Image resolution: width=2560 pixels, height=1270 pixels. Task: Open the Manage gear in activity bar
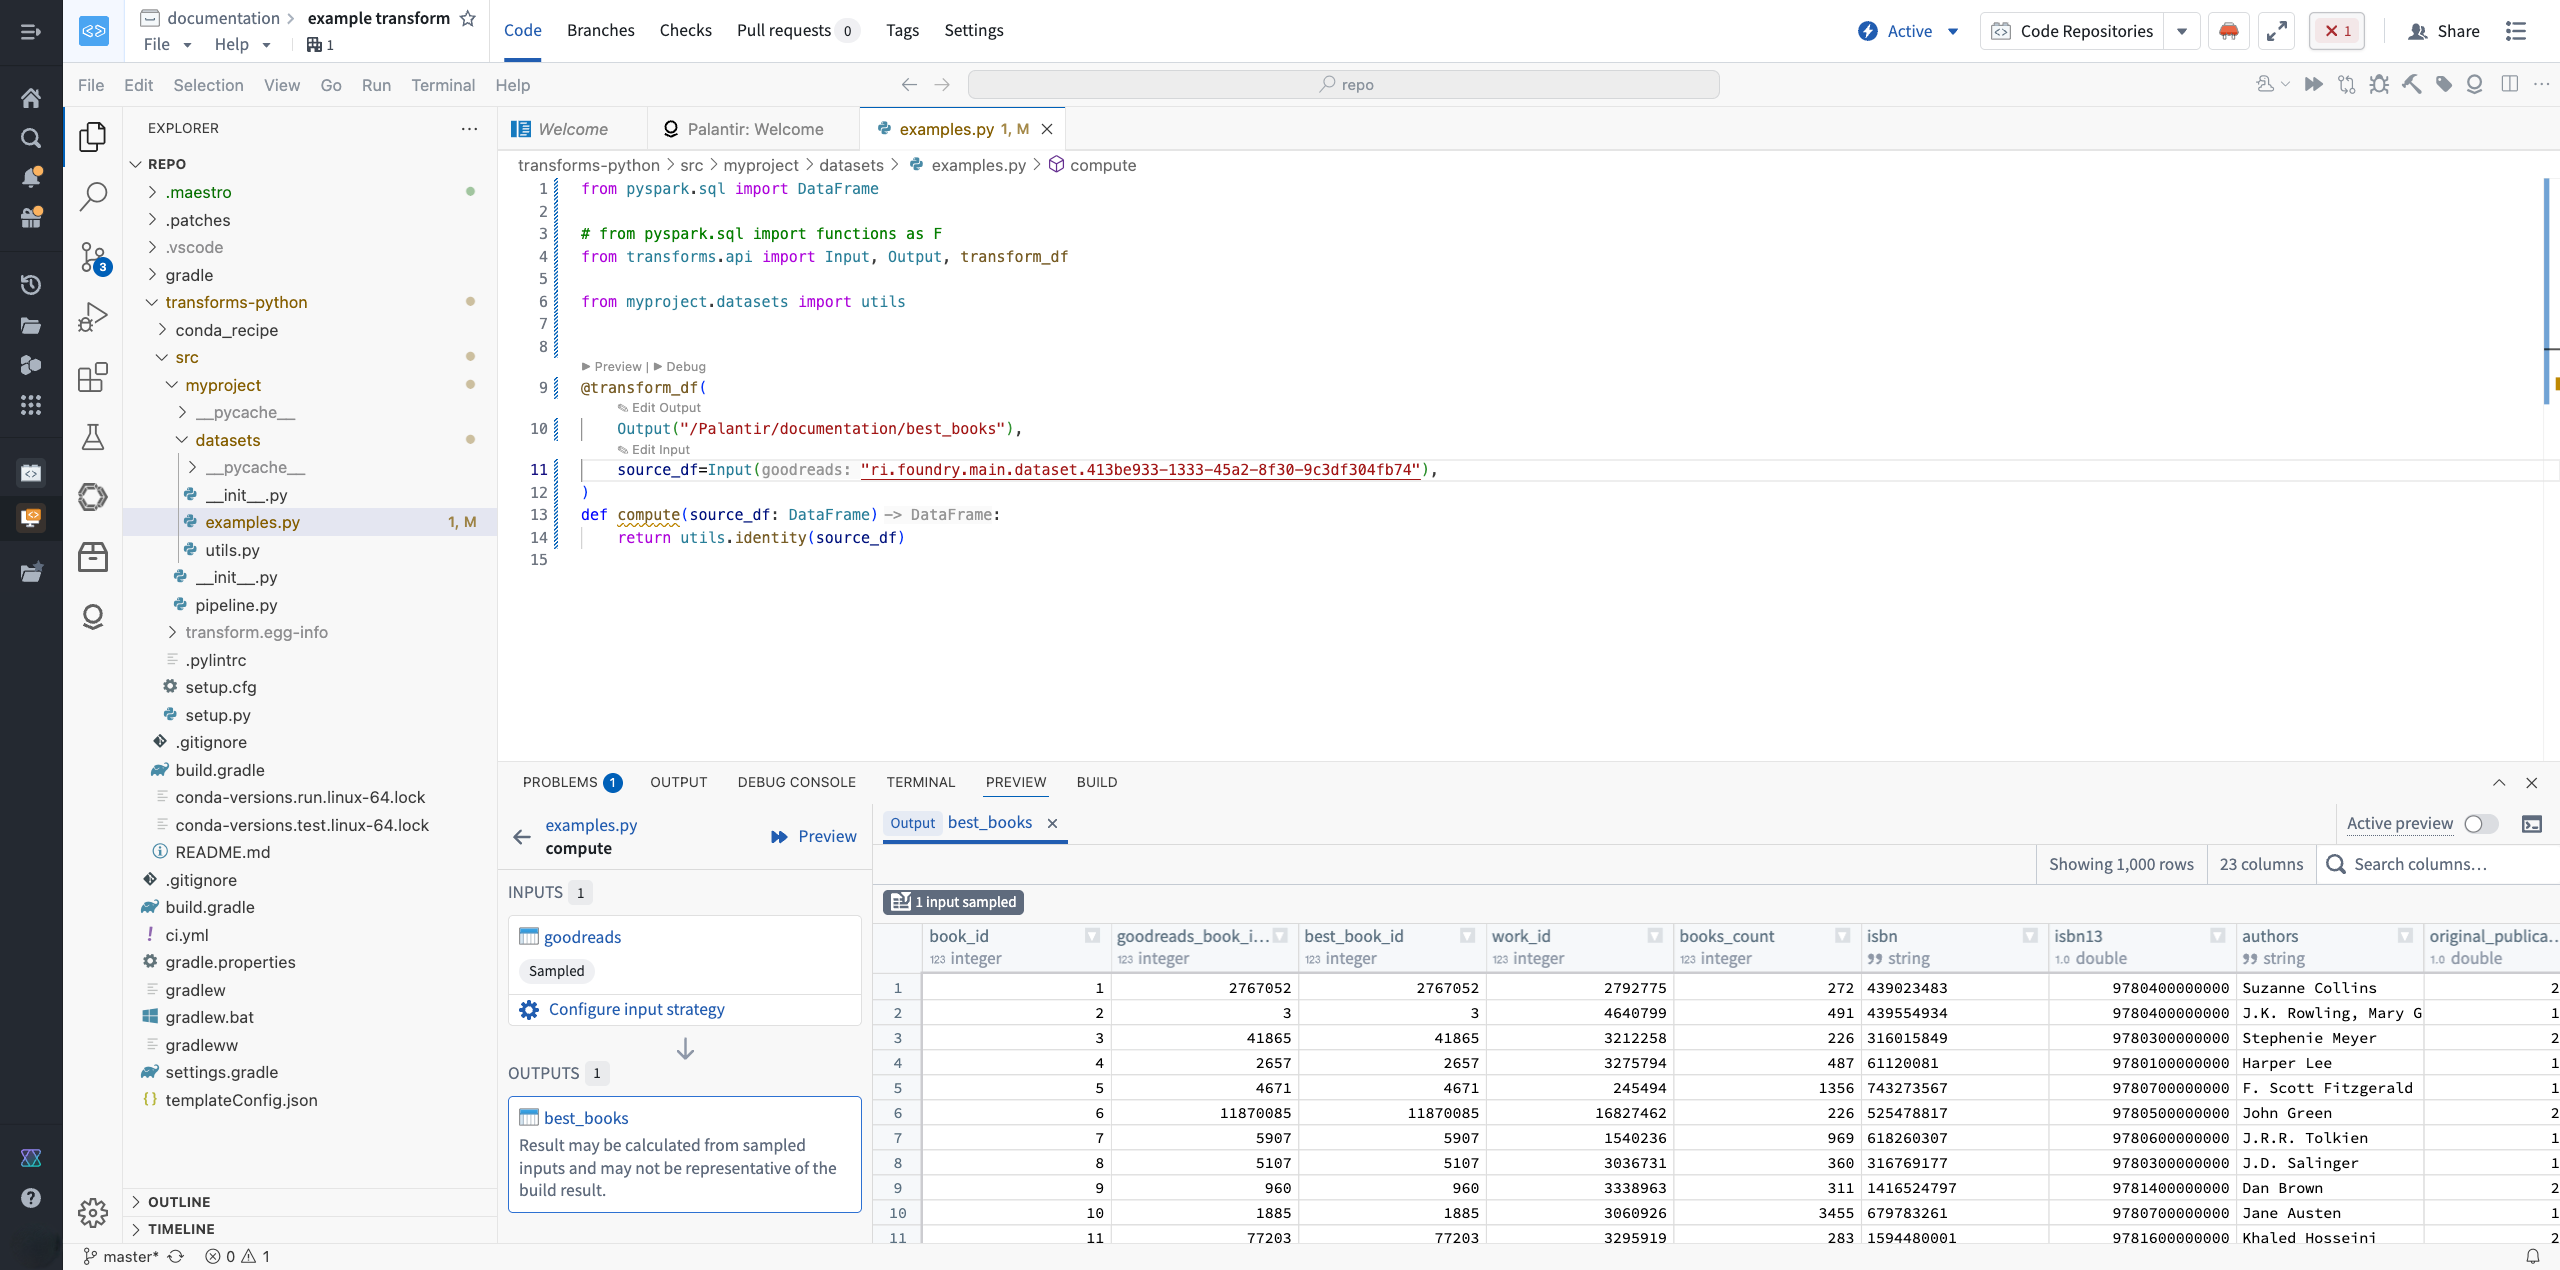point(93,1212)
